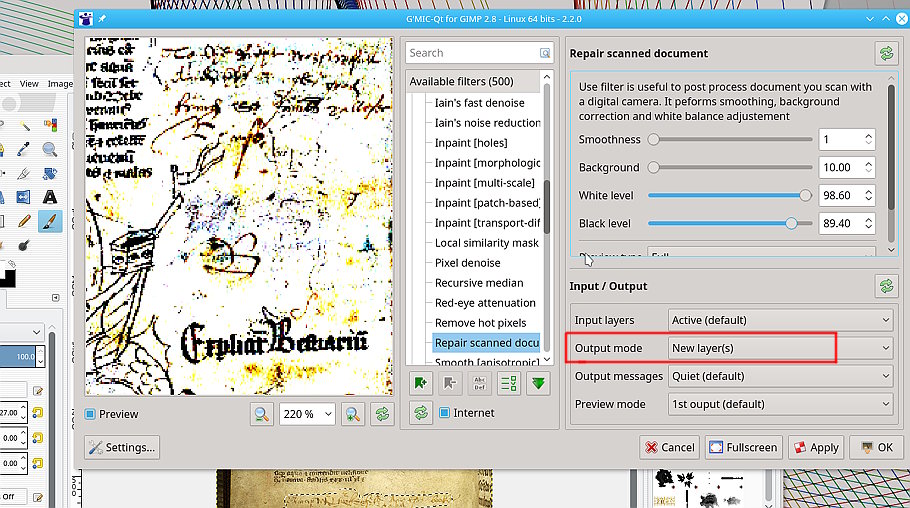Select the Text tool in GIMP toolbox
910x508 pixels.
pyautogui.click(x=50, y=197)
